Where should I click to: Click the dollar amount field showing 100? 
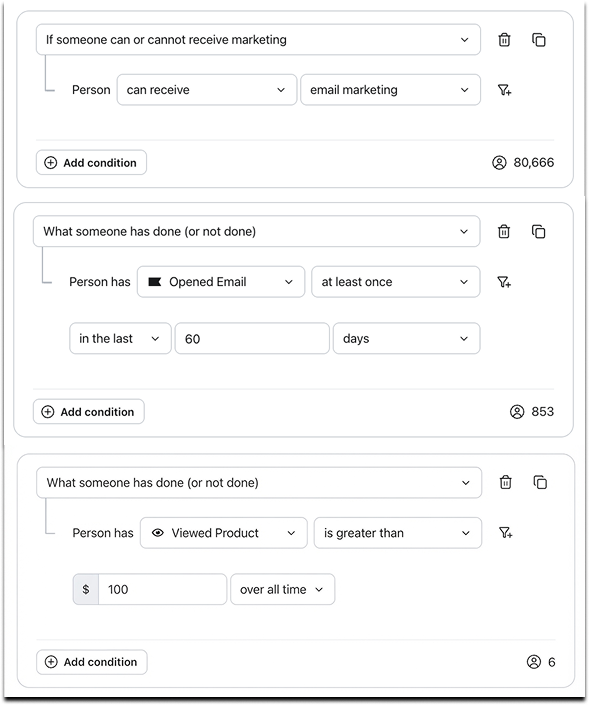pyautogui.click(x=162, y=589)
